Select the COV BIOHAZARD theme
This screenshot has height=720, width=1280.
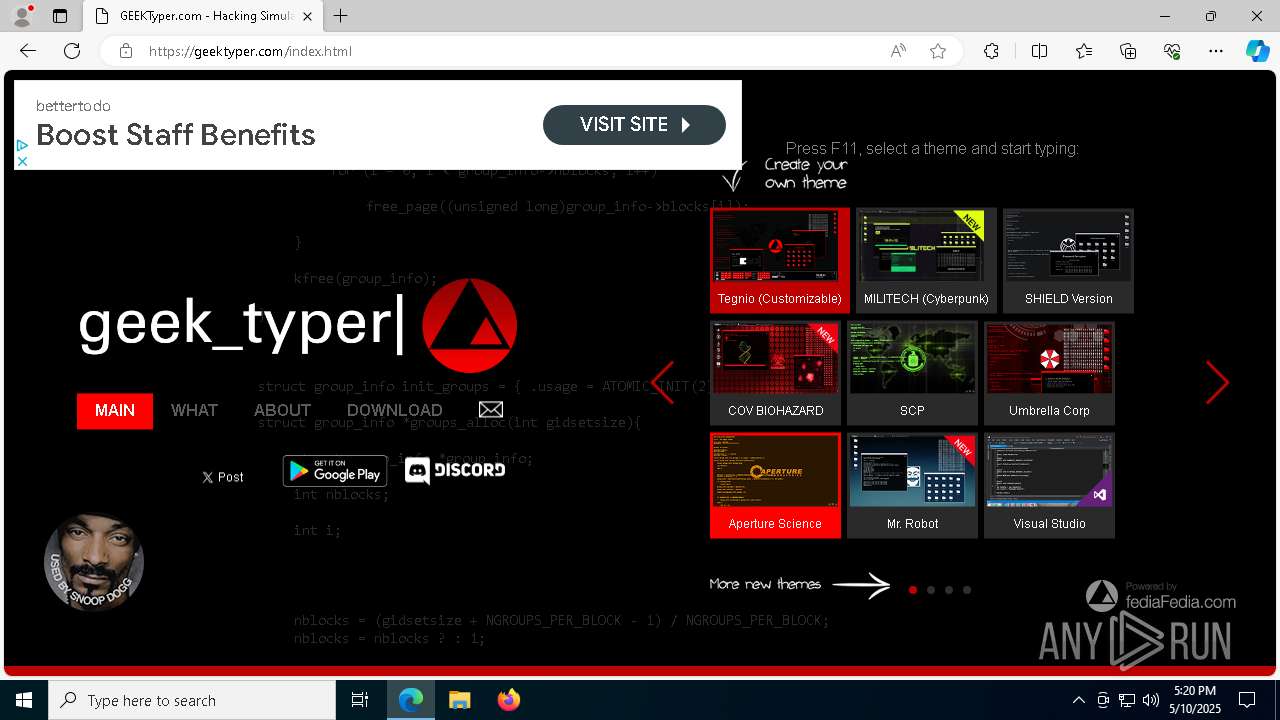(x=776, y=373)
